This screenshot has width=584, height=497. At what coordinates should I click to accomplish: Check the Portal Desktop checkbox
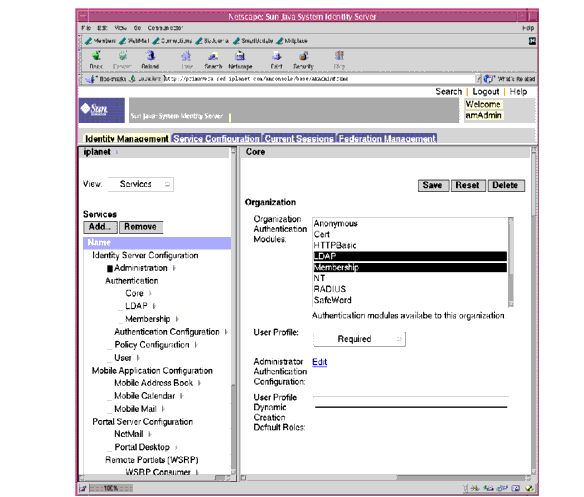click(110, 448)
